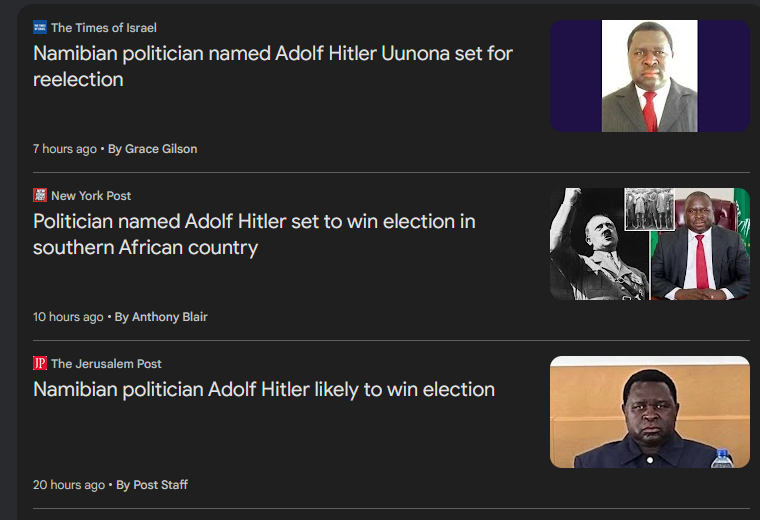Click the New York Post favicon icon
Screen dimensions: 760x520
40,195
